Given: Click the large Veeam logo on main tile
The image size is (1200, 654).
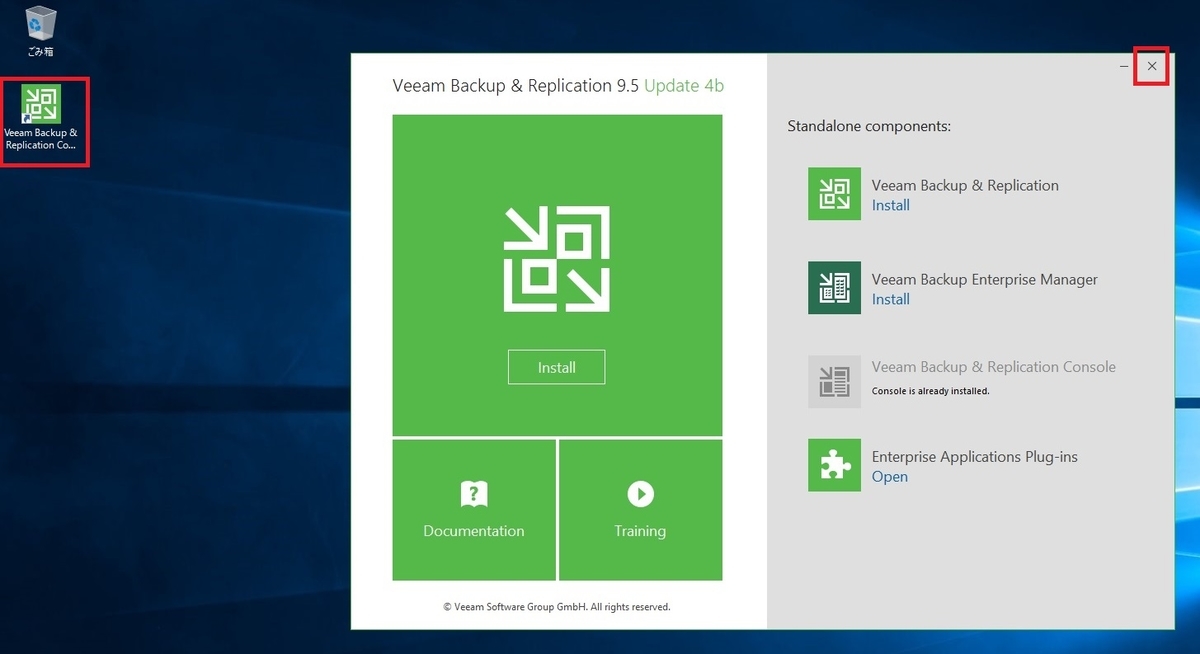Looking at the screenshot, I should pyautogui.click(x=557, y=260).
